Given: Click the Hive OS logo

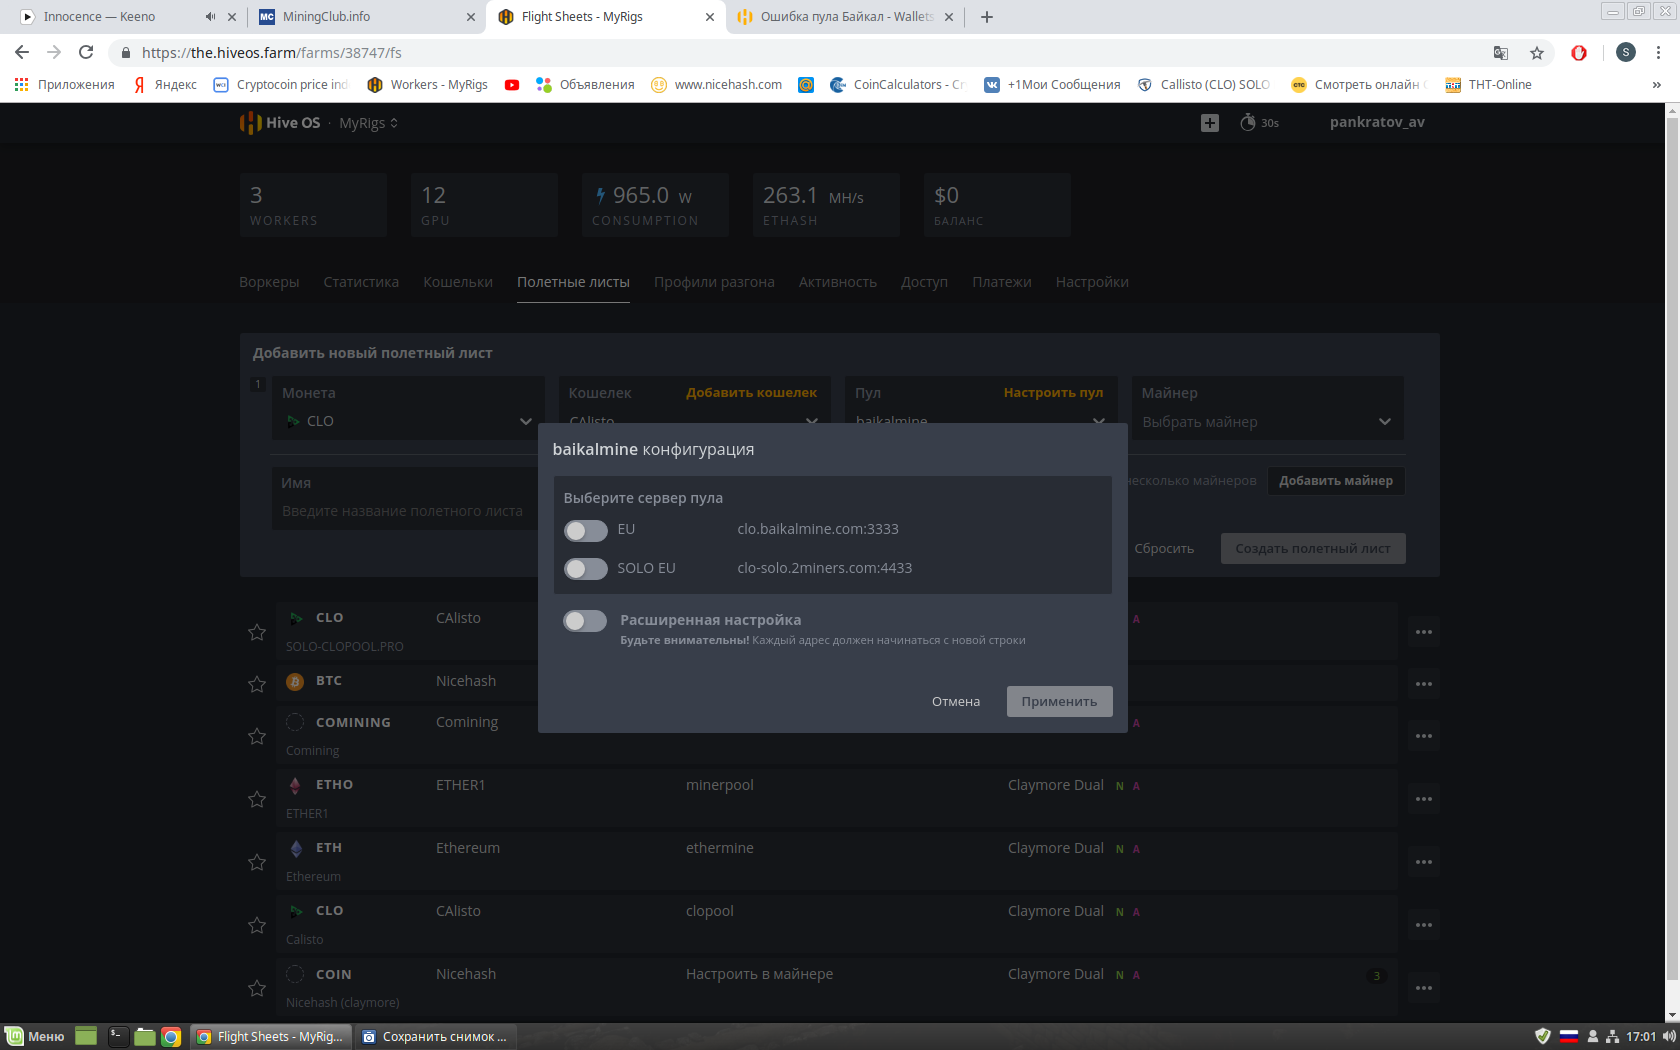Looking at the screenshot, I should coord(280,123).
